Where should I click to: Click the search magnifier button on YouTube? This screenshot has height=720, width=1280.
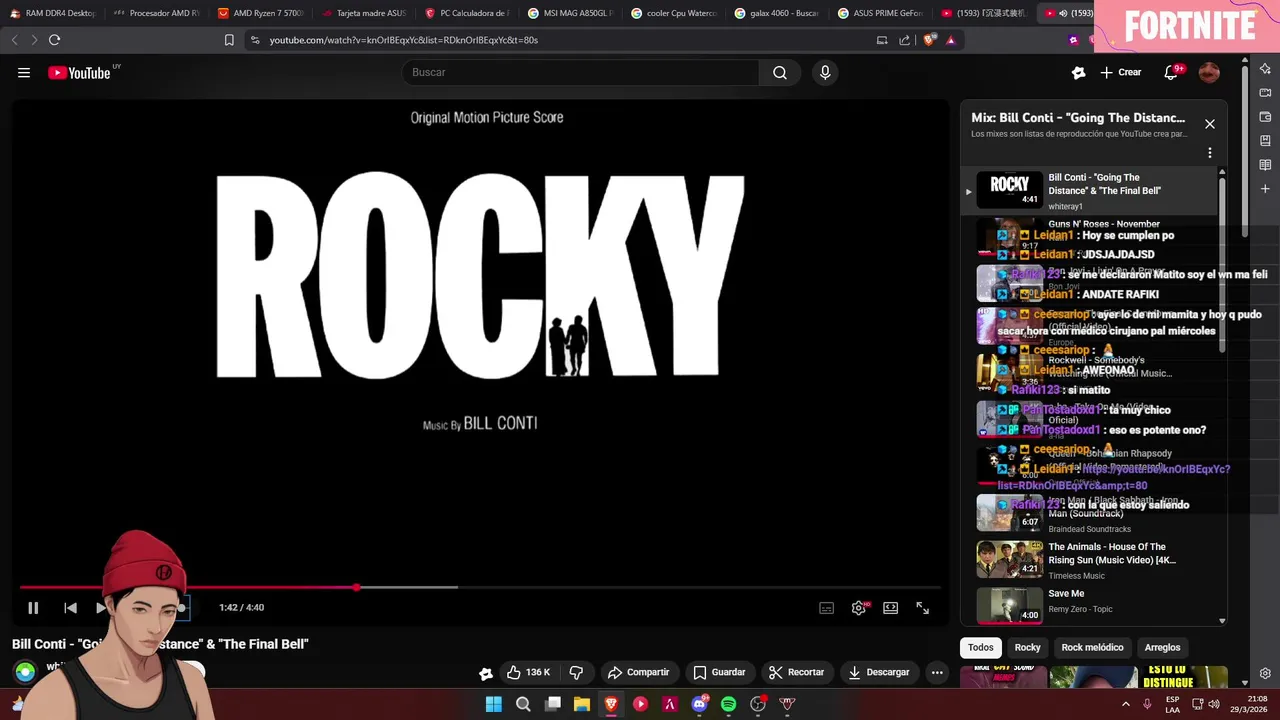pyautogui.click(x=780, y=72)
